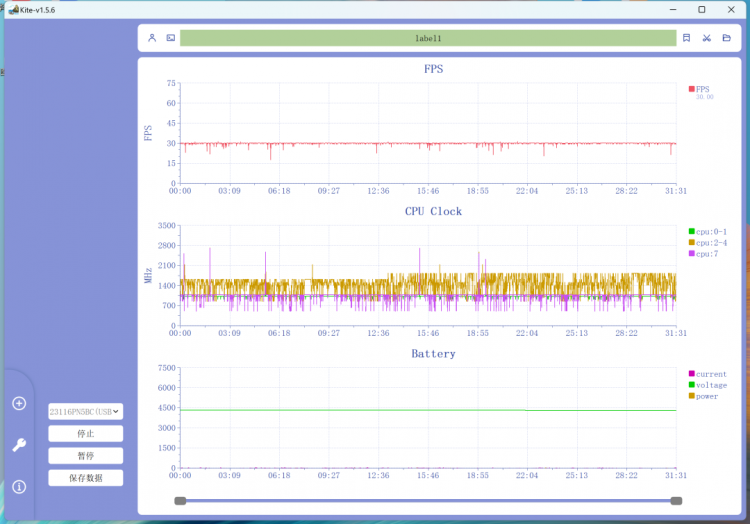Image resolution: width=750 pixels, height=524 pixels.
Task: Open the 23116PN5BC device dropdown
Action: pos(86,412)
